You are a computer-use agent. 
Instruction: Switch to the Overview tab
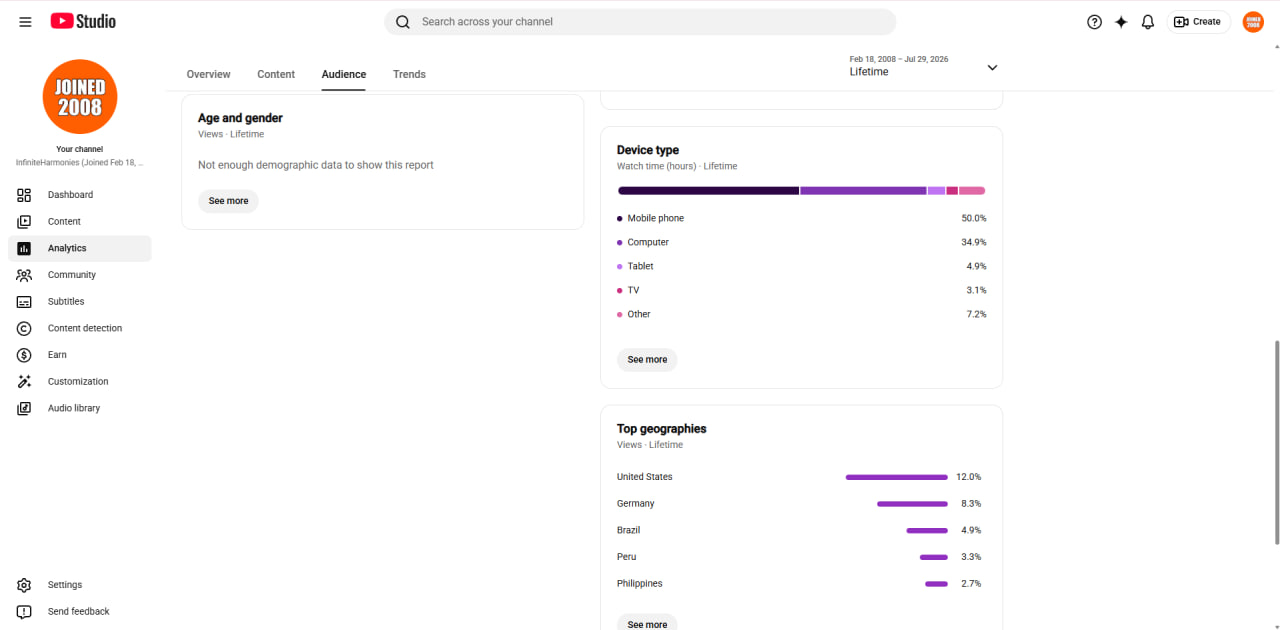(208, 74)
